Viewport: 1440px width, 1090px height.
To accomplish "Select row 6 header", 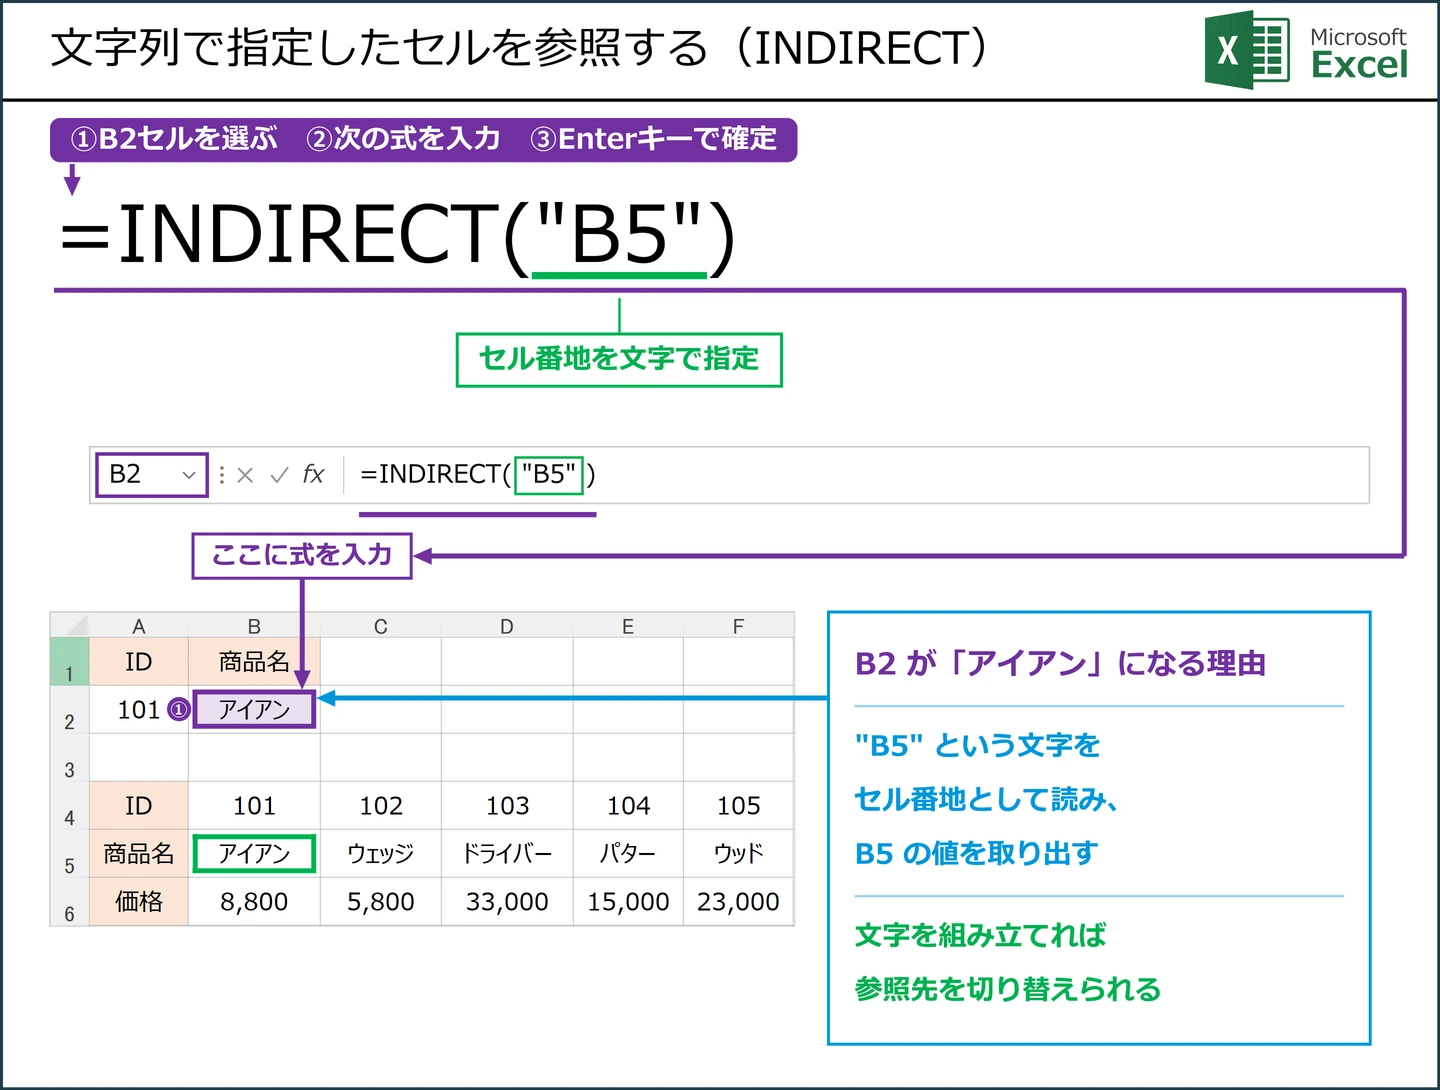I will point(70,902).
